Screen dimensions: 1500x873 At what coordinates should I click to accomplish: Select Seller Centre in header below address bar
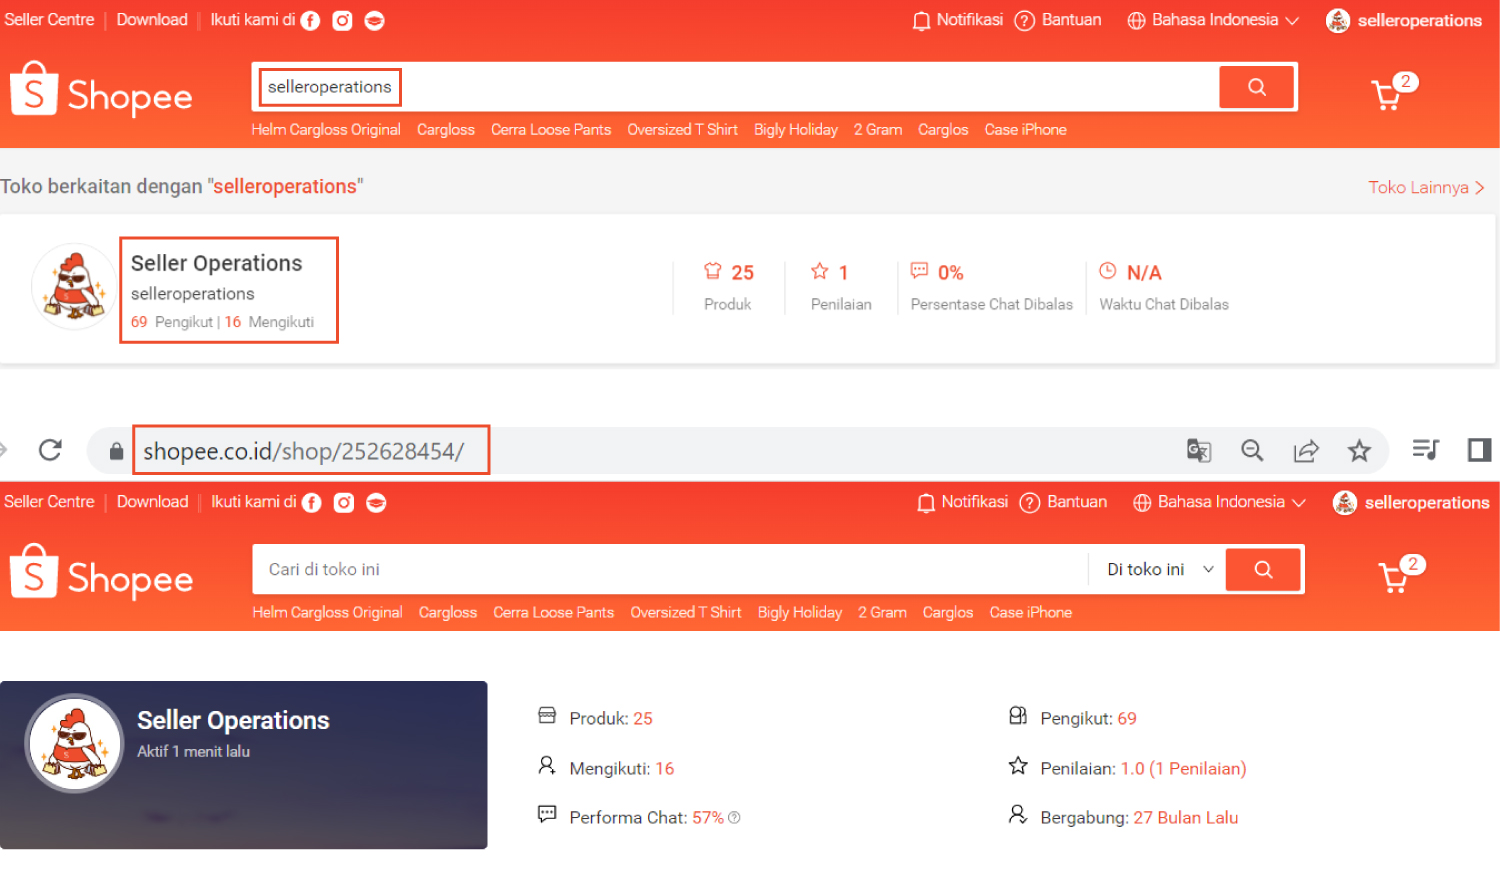coord(49,502)
